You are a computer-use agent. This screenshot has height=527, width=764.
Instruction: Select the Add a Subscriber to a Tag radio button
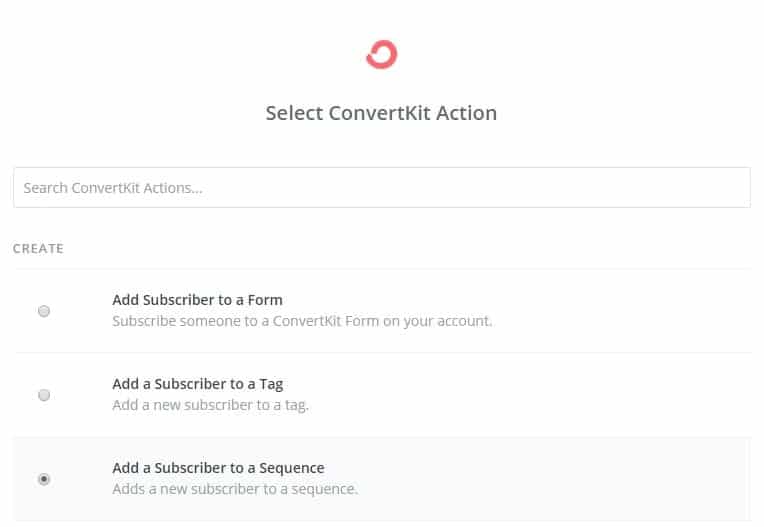tap(44, 395)
